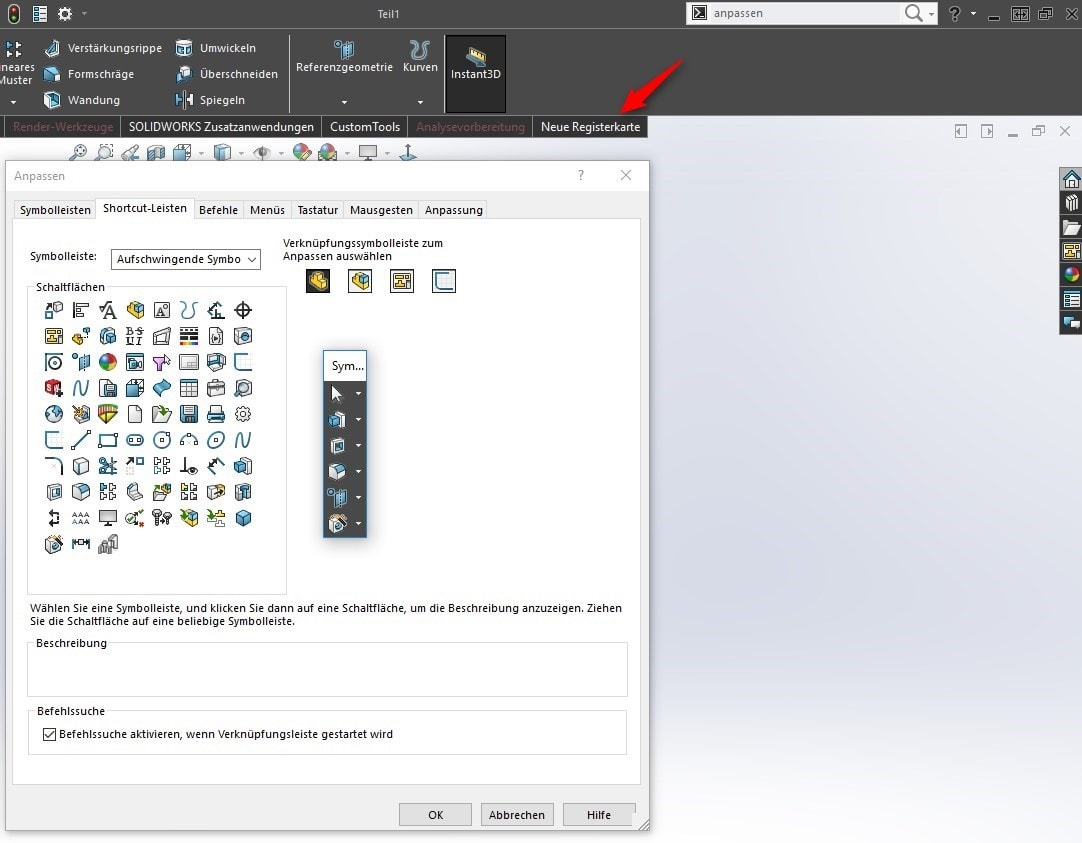
Task: Pick the globe icon in Schaltflächen
Action: pyautogui.click(x=54, y=414)
